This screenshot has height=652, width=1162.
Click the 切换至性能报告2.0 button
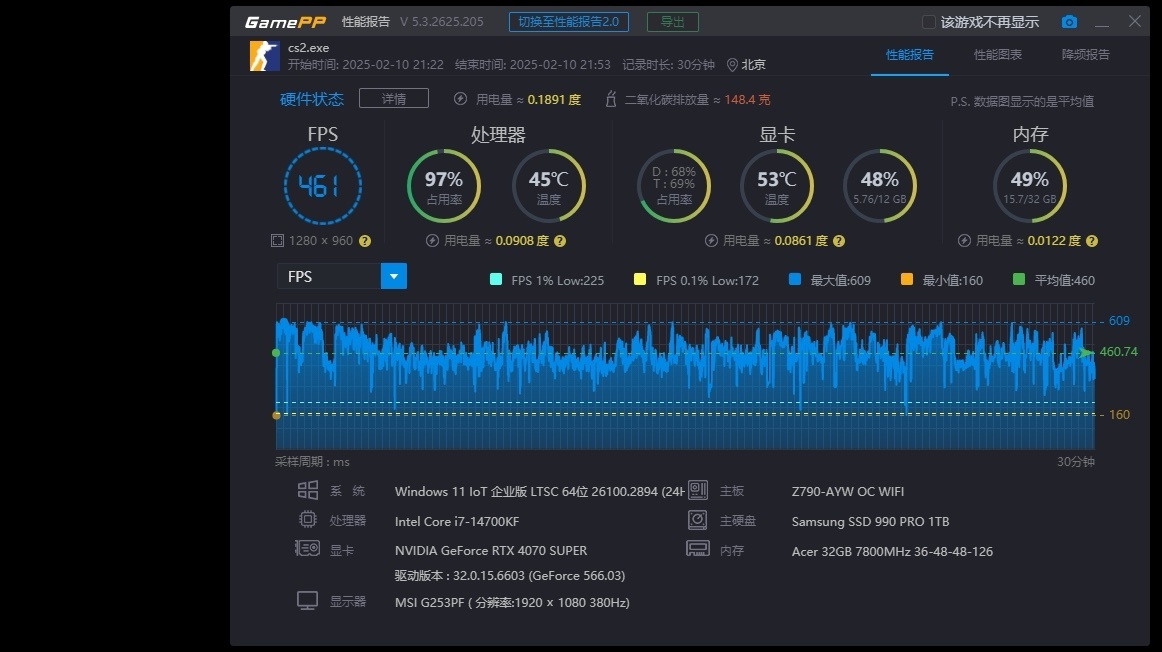click(568, 21)
